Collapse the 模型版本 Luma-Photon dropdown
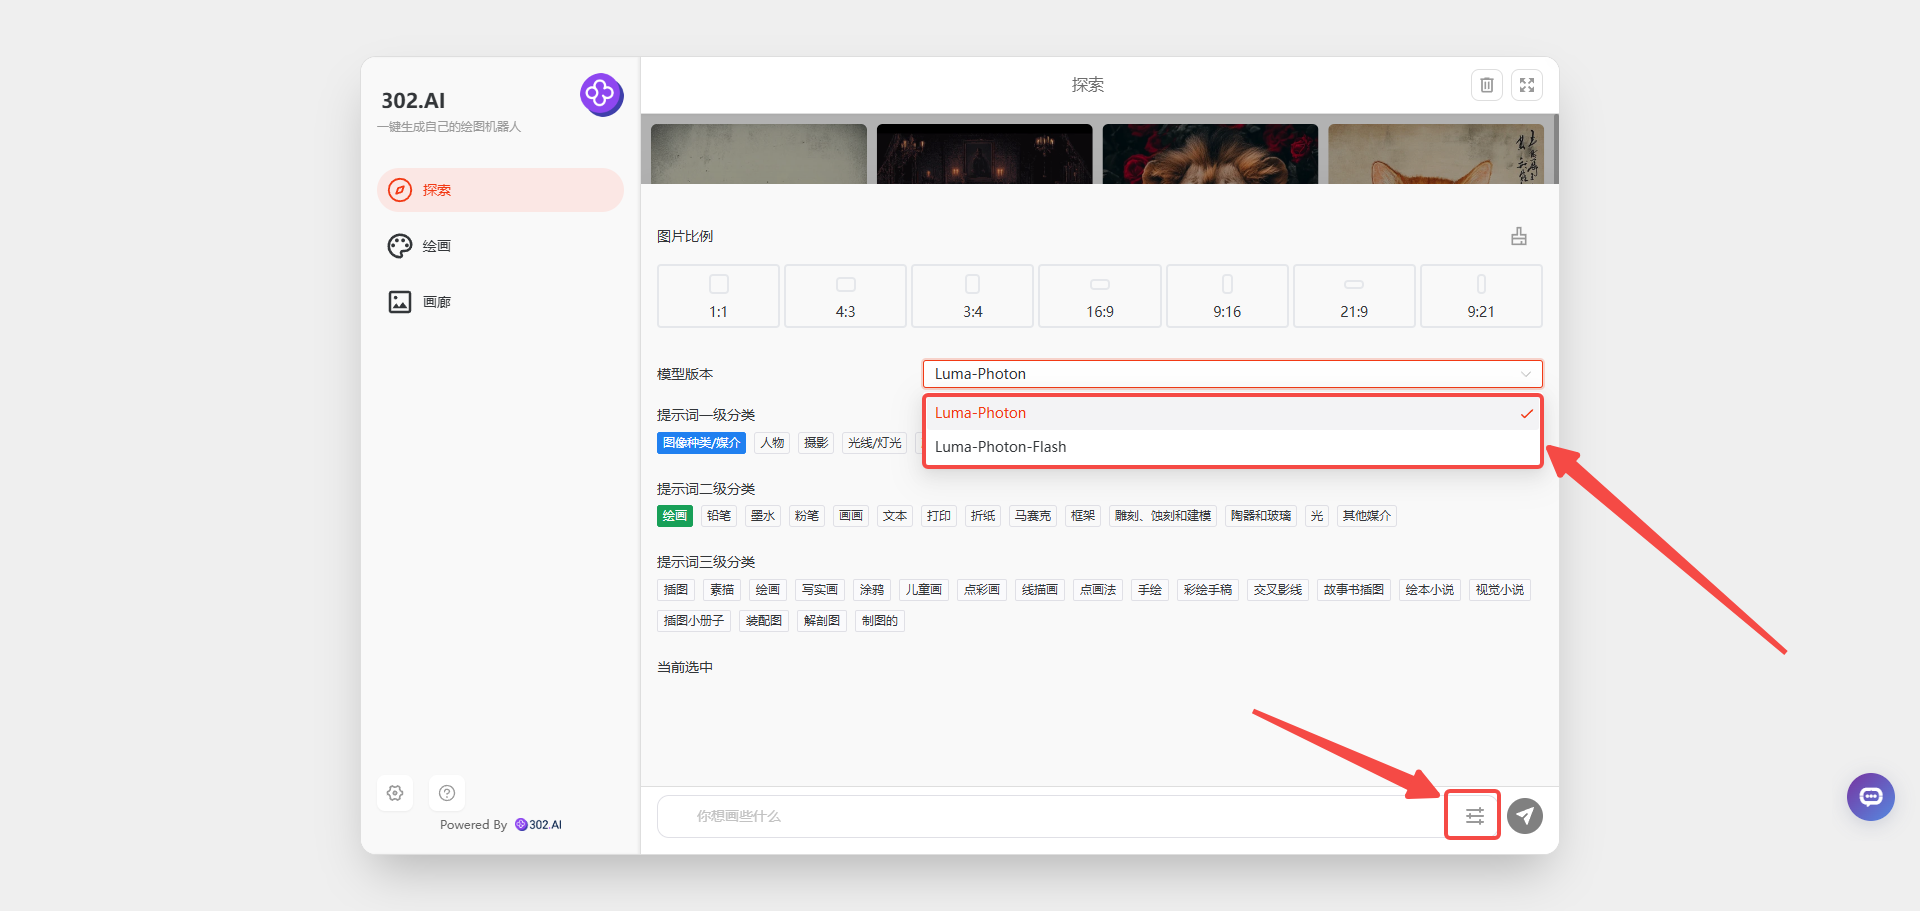 point(1232,374)
